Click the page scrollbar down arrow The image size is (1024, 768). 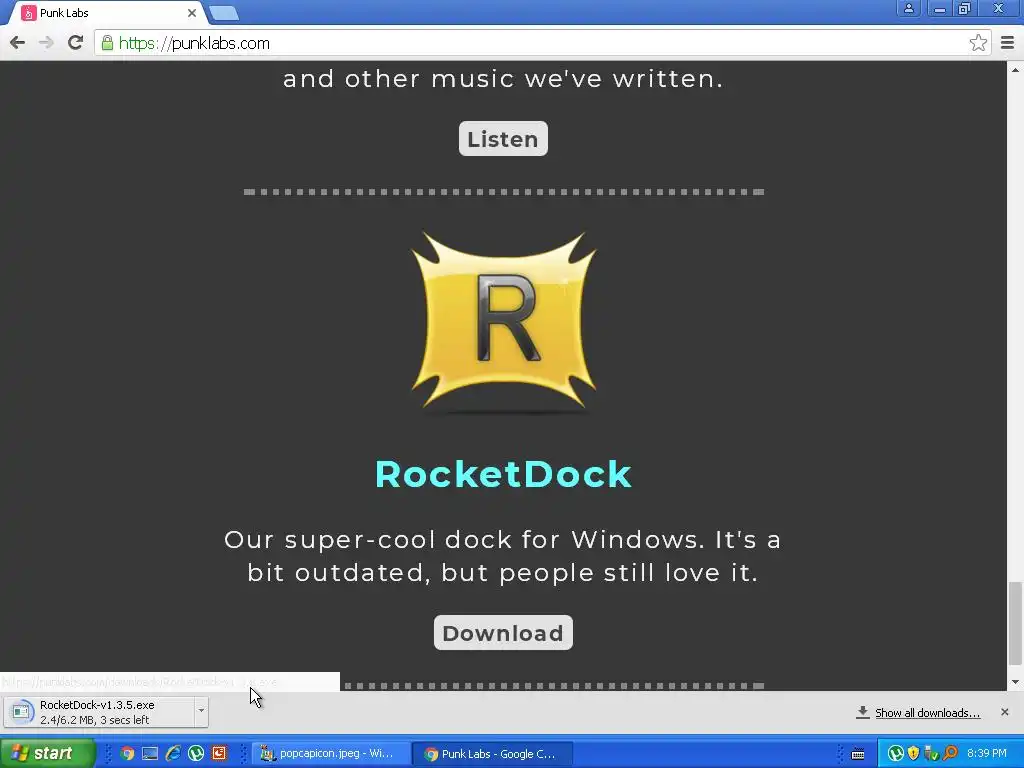(x=1015, y=682)
